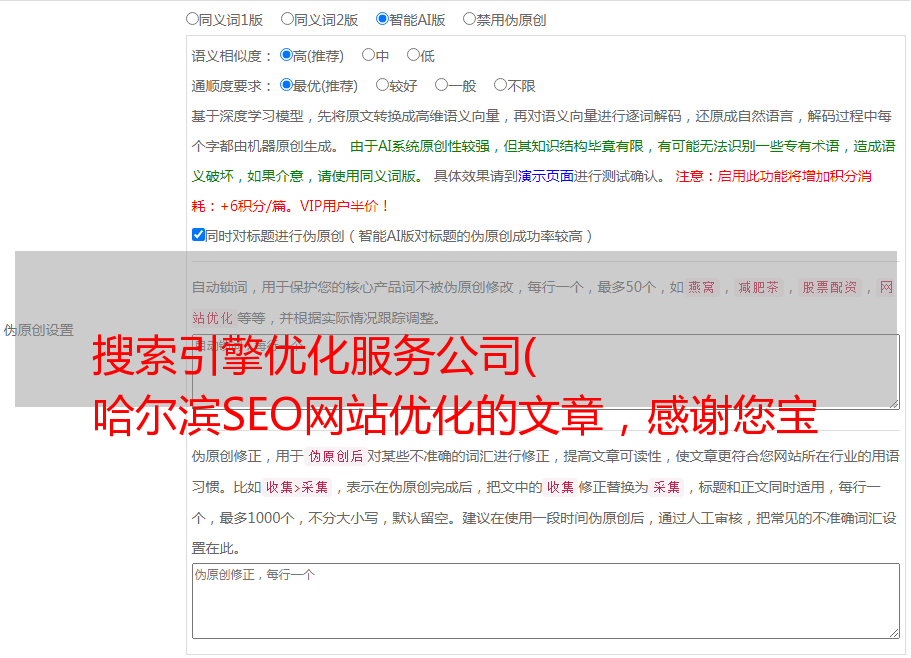Select the 同义词1版 radio option
This screenshot has width=911, height=658.
pos(193,19)
